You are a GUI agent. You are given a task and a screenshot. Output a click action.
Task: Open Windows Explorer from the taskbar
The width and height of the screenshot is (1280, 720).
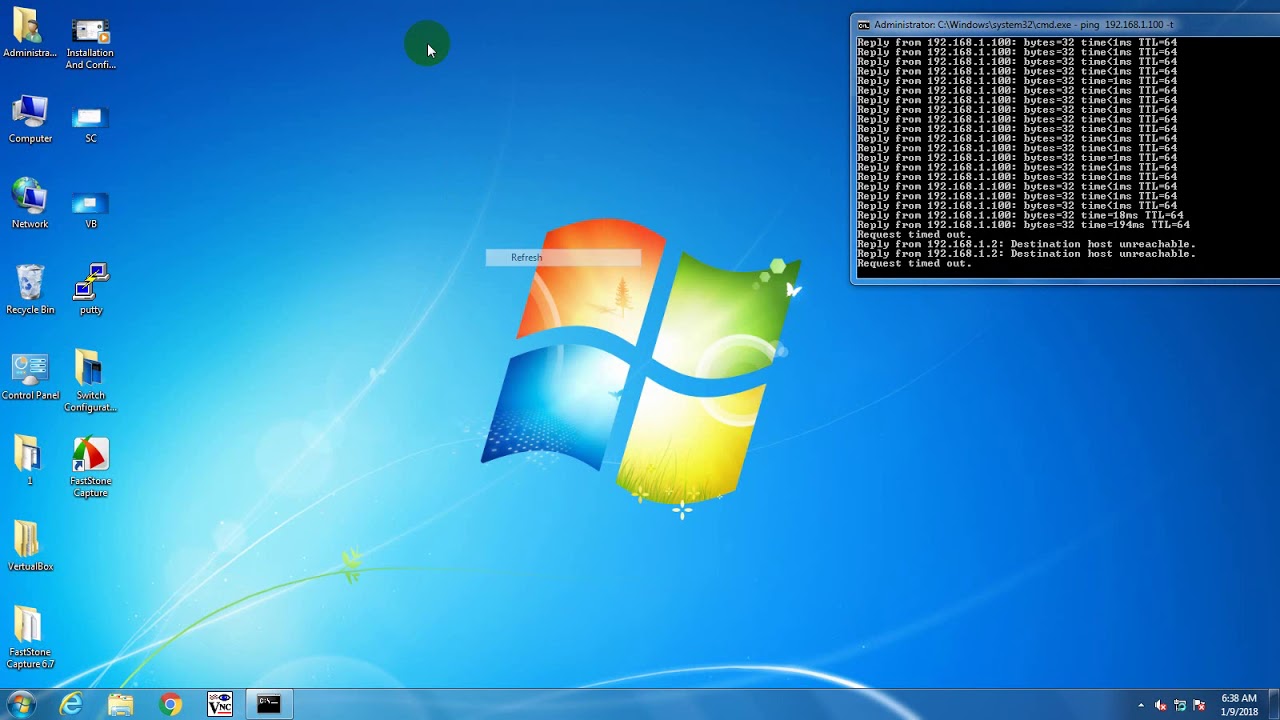point(120,704)
